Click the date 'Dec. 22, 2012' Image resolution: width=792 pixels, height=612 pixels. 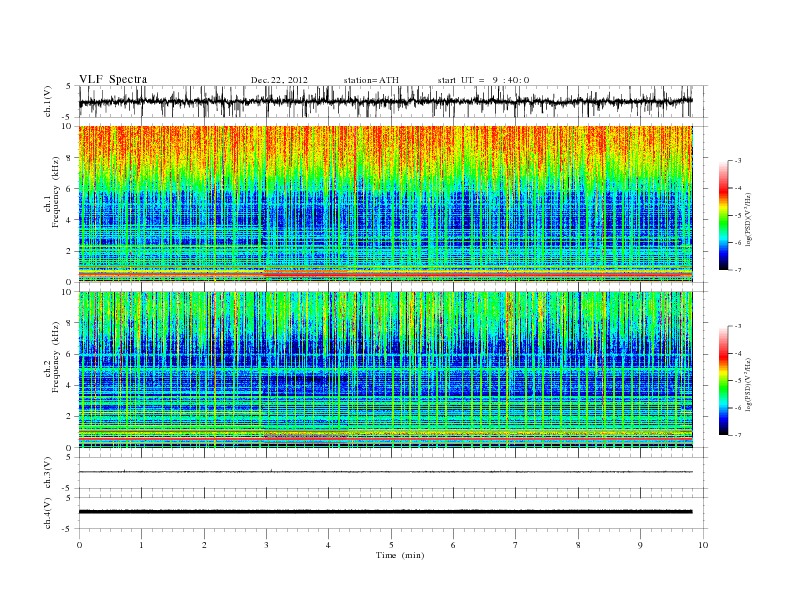279,80
